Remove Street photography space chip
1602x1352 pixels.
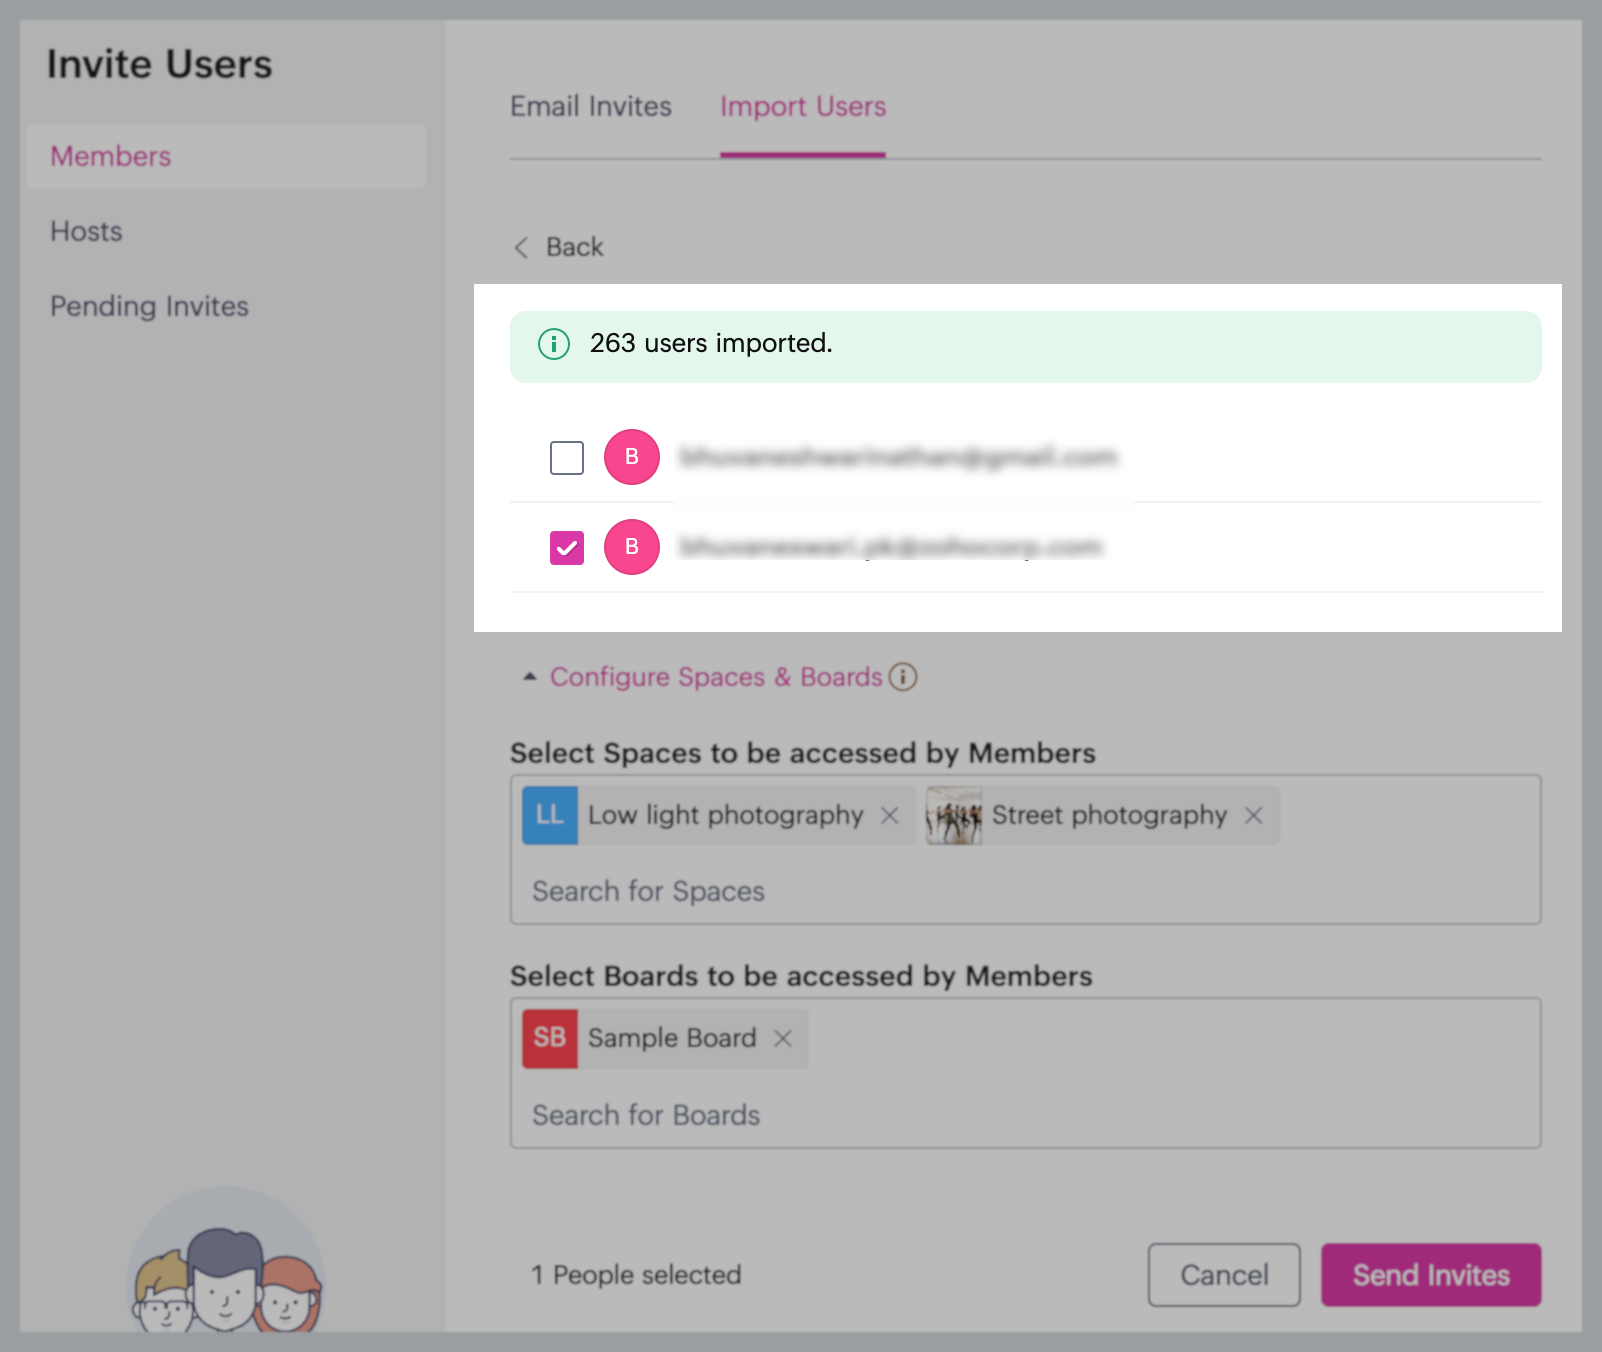(x=1253, y=816)
